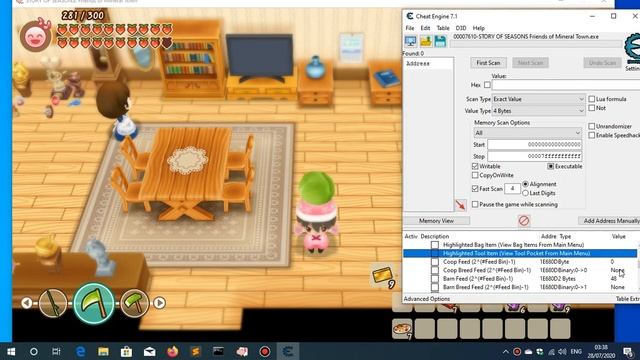Open Cortana search circle on taskbar
This screenshot has width=640, height=360.
(34, 351)
